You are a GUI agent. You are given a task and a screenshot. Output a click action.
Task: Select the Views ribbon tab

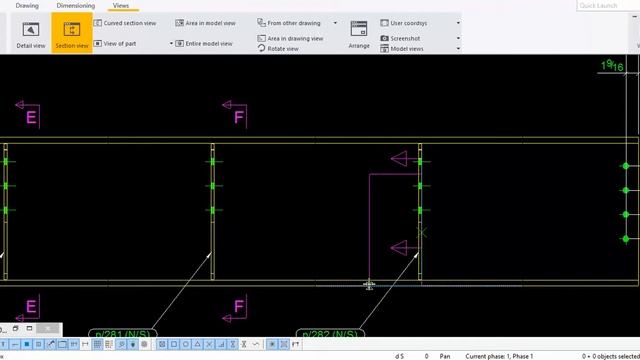click(121, 6)
